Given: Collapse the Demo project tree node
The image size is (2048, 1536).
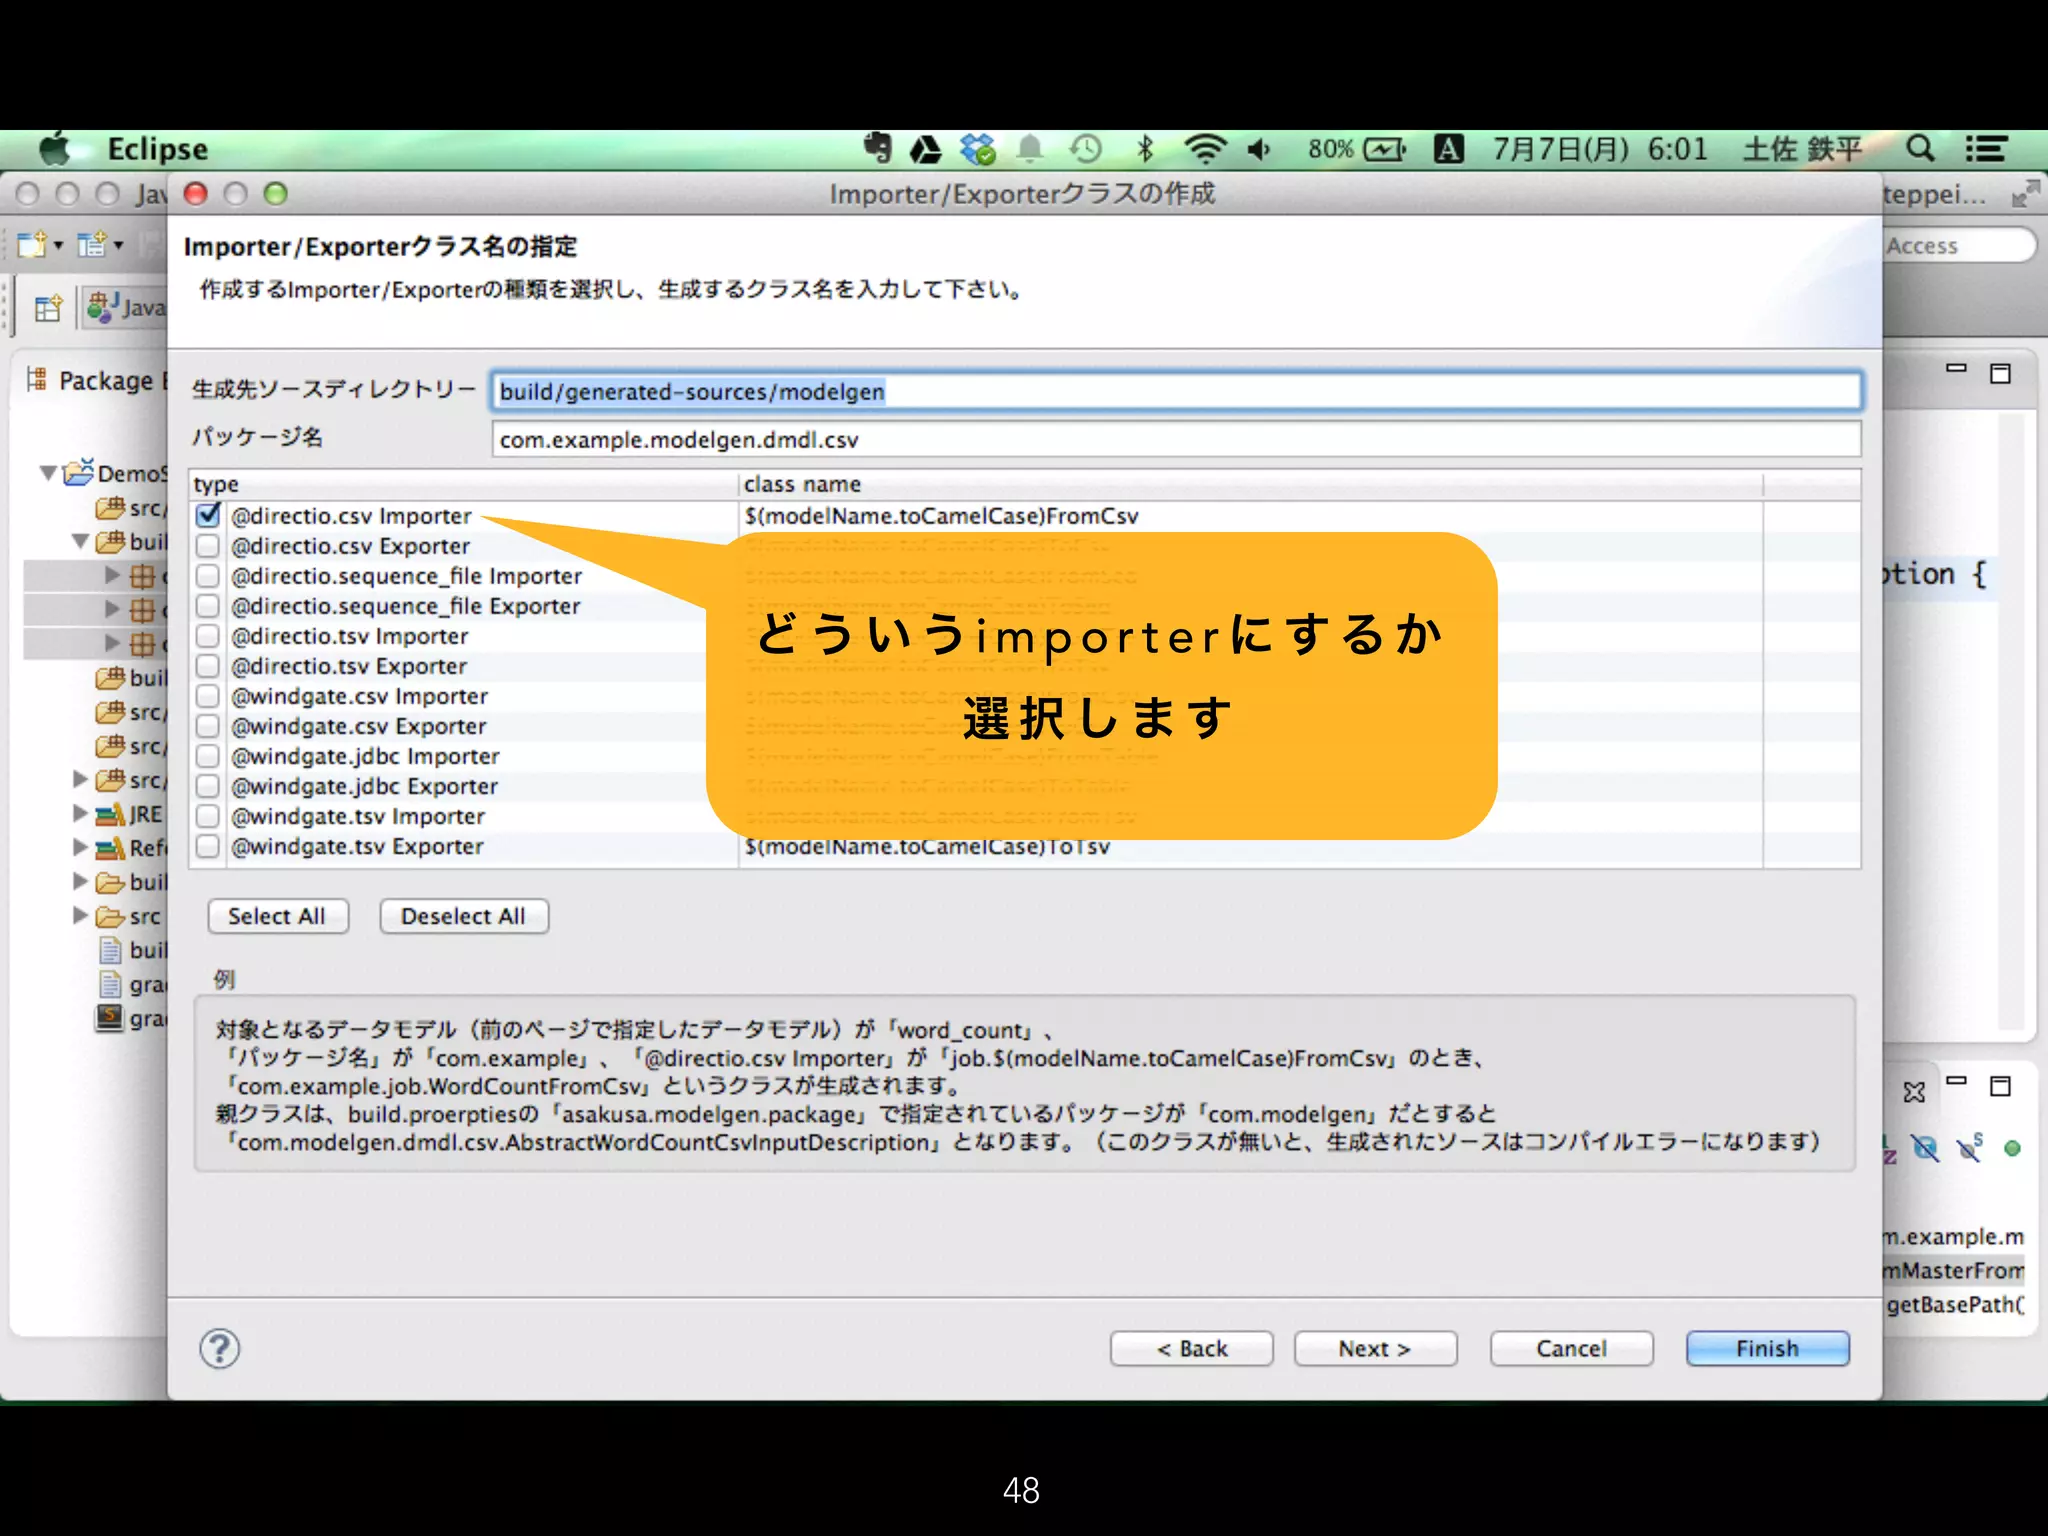Looking at the screenshot, I should (47, 473).
